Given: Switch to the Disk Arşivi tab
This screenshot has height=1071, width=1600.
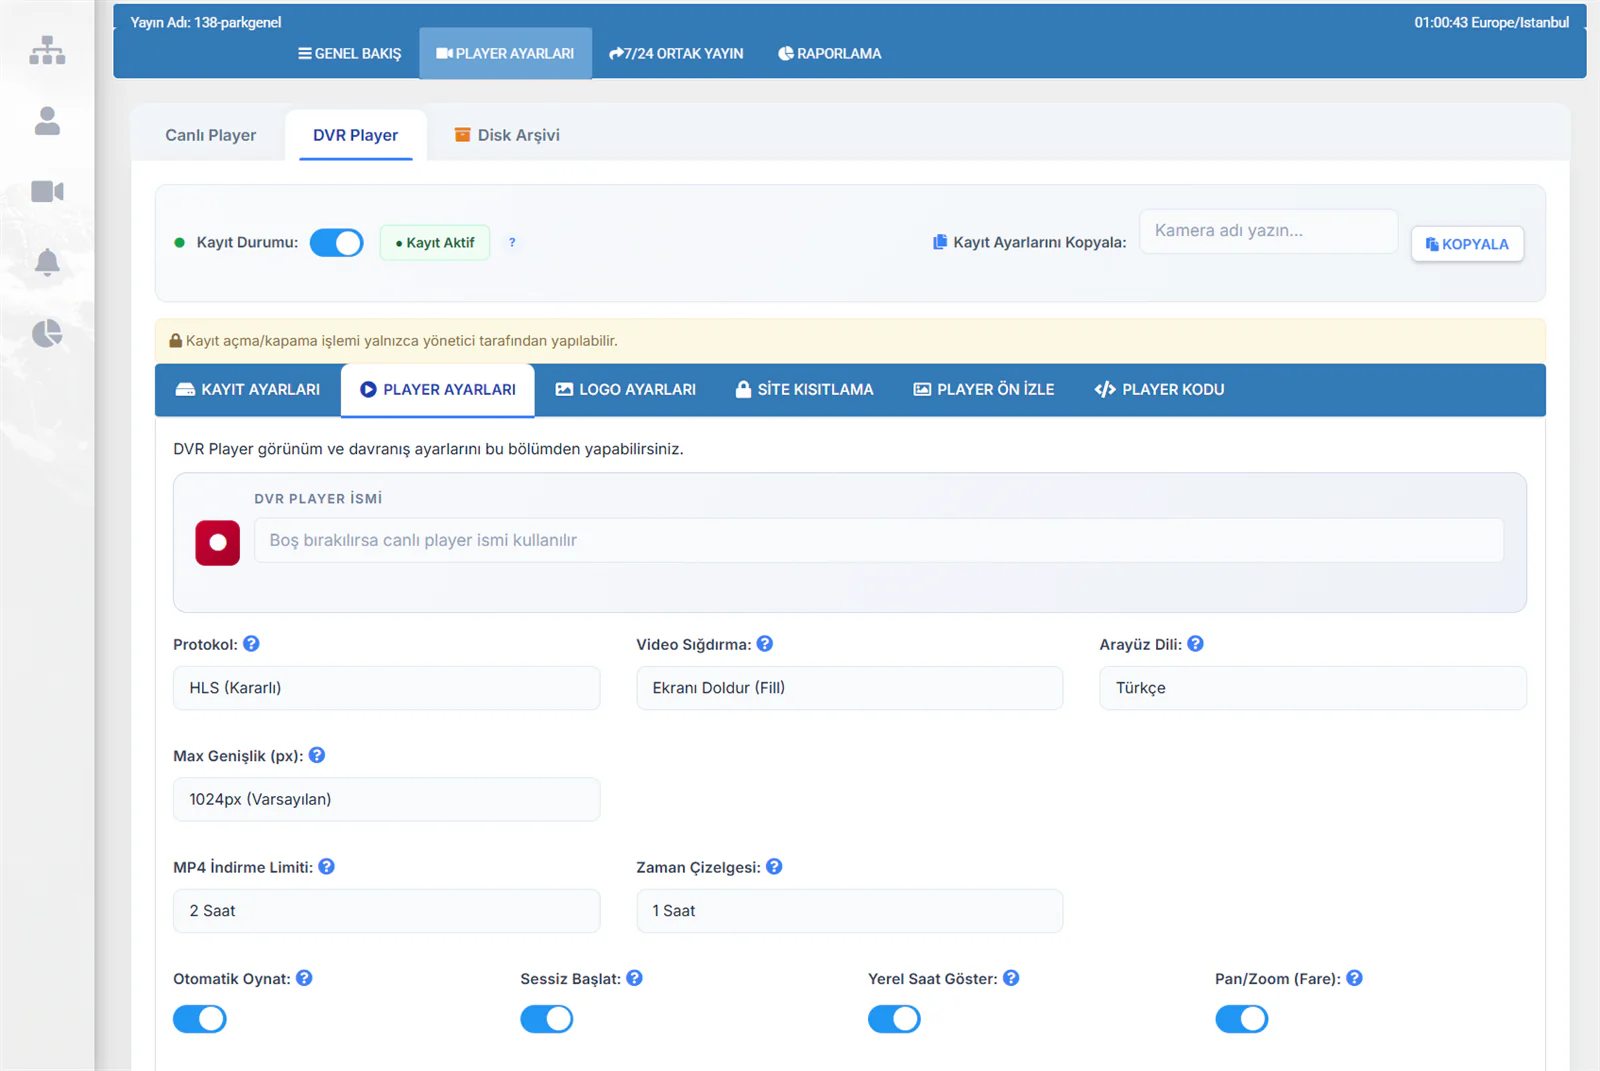Looking at the screenshot, I should [507, 135].
